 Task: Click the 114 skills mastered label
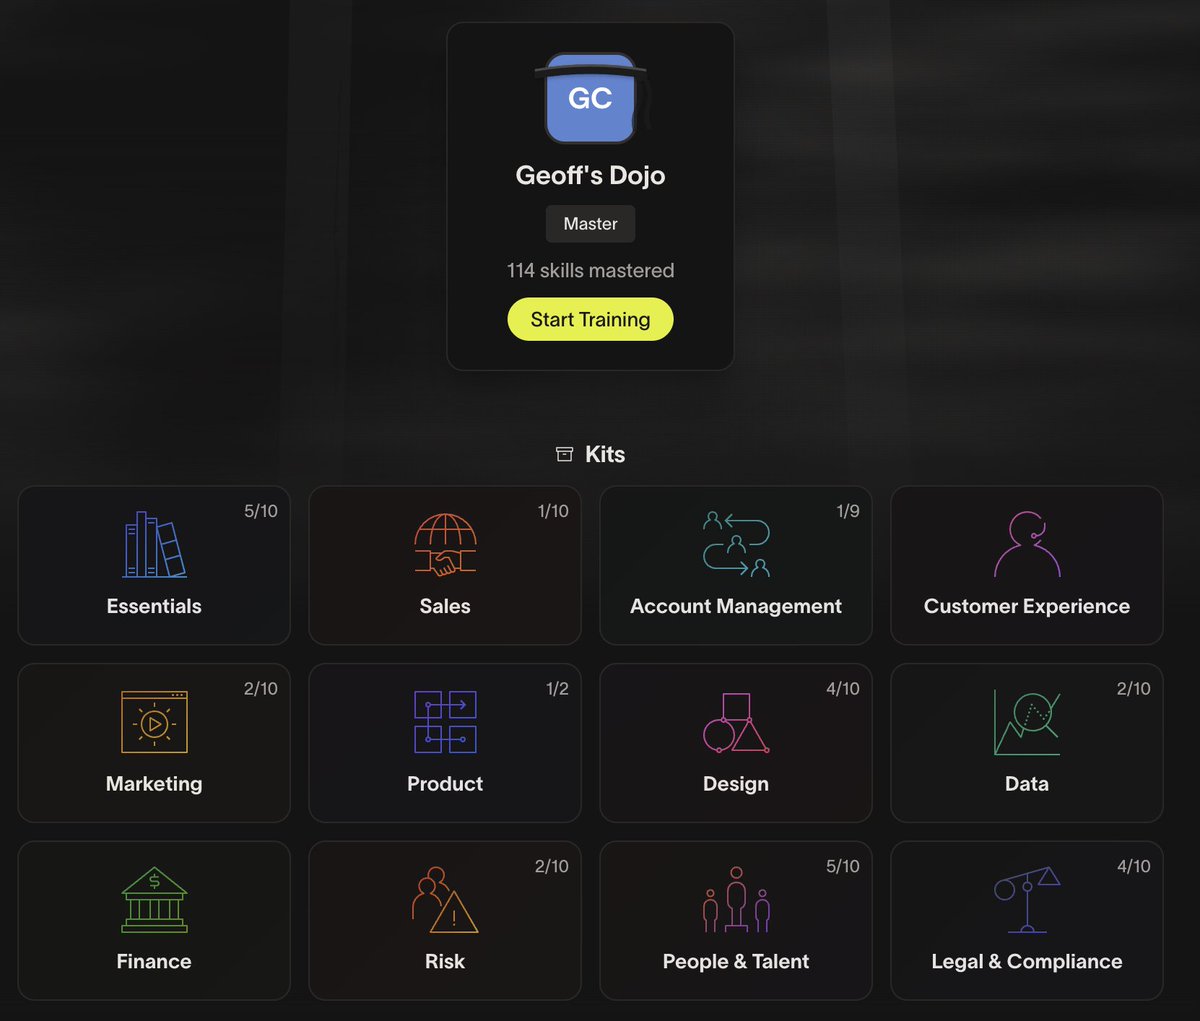(x=590, y=270)
